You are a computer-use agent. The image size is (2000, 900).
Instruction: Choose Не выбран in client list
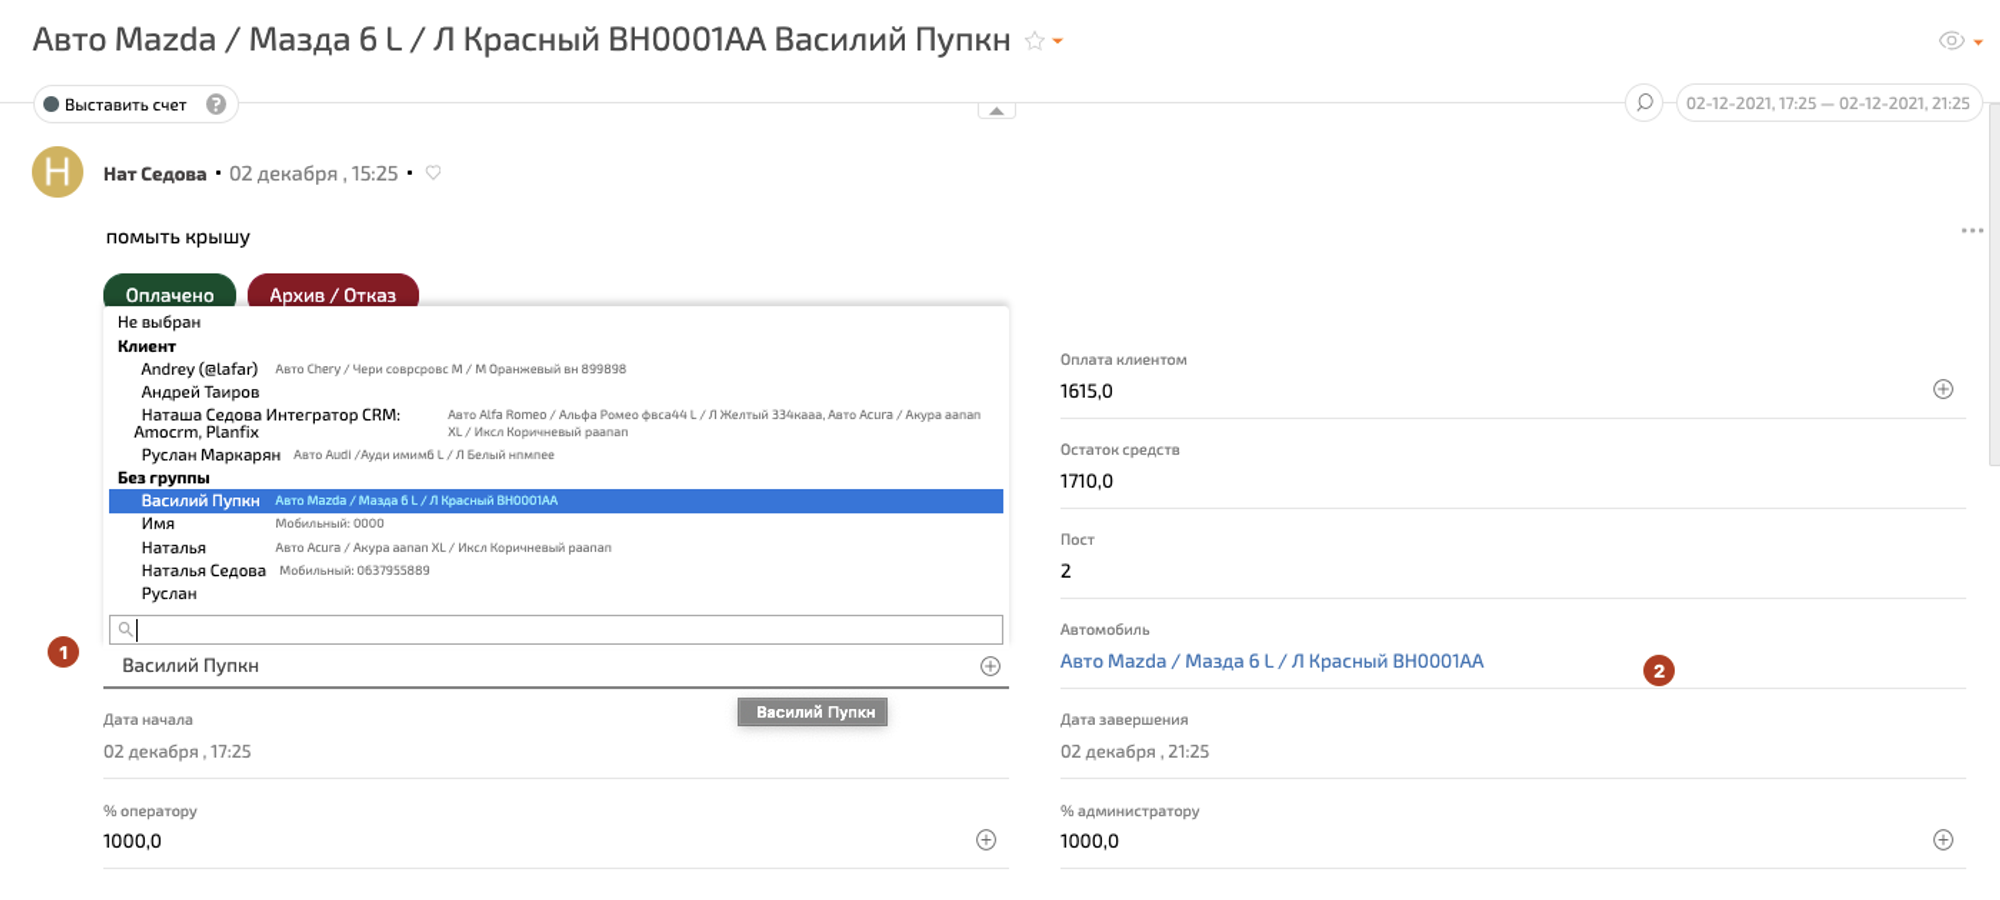159,322
